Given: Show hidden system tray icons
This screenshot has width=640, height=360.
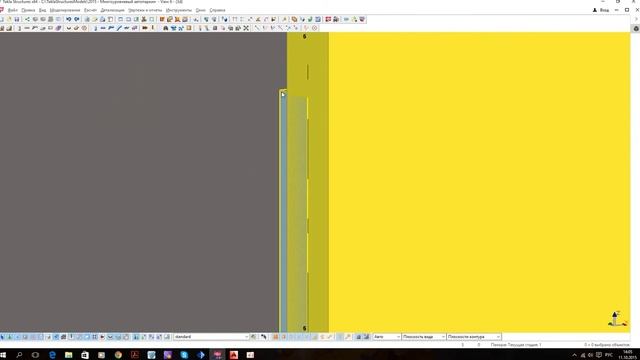Looking at the screenshot, I should coord(574,355).
